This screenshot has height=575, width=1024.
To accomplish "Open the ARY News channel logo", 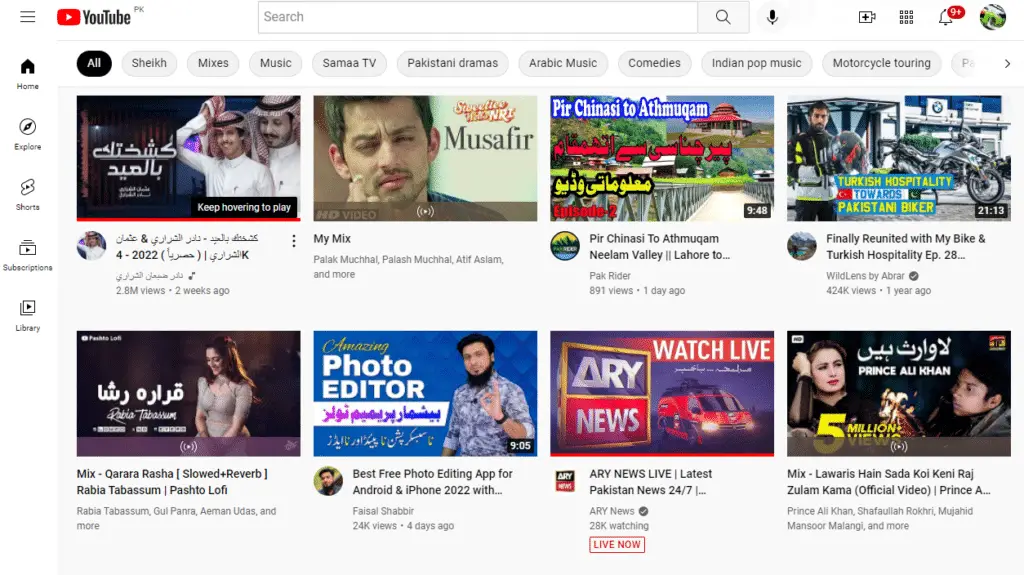I will (x=565, y=482).
